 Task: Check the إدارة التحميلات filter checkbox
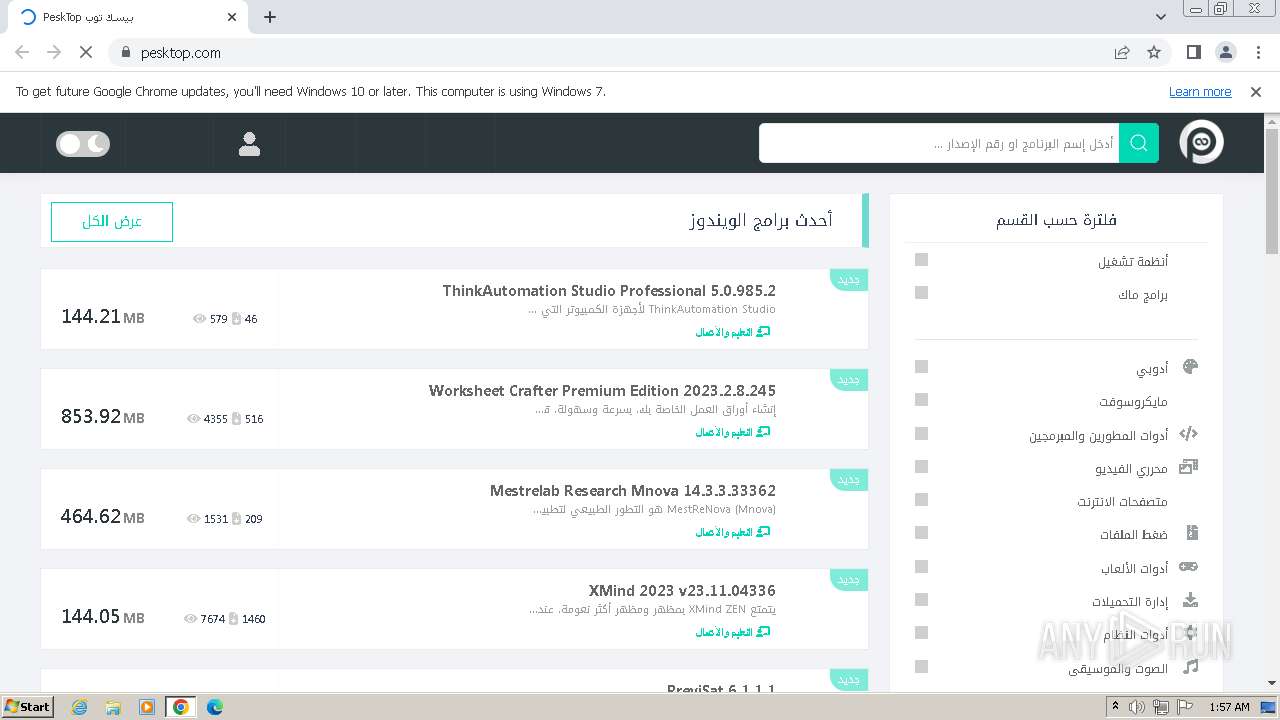[x=922, y=600]
